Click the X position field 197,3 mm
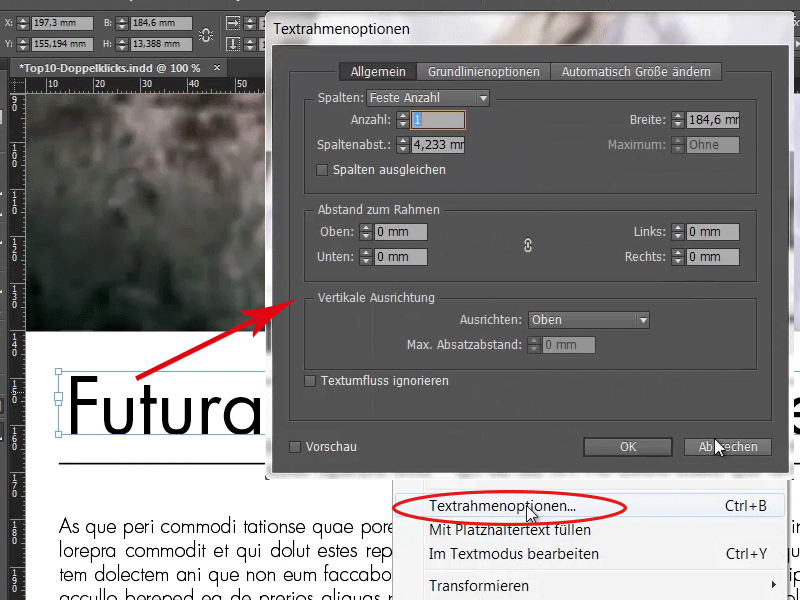The image size is (800, 600). tap(62, 23)
